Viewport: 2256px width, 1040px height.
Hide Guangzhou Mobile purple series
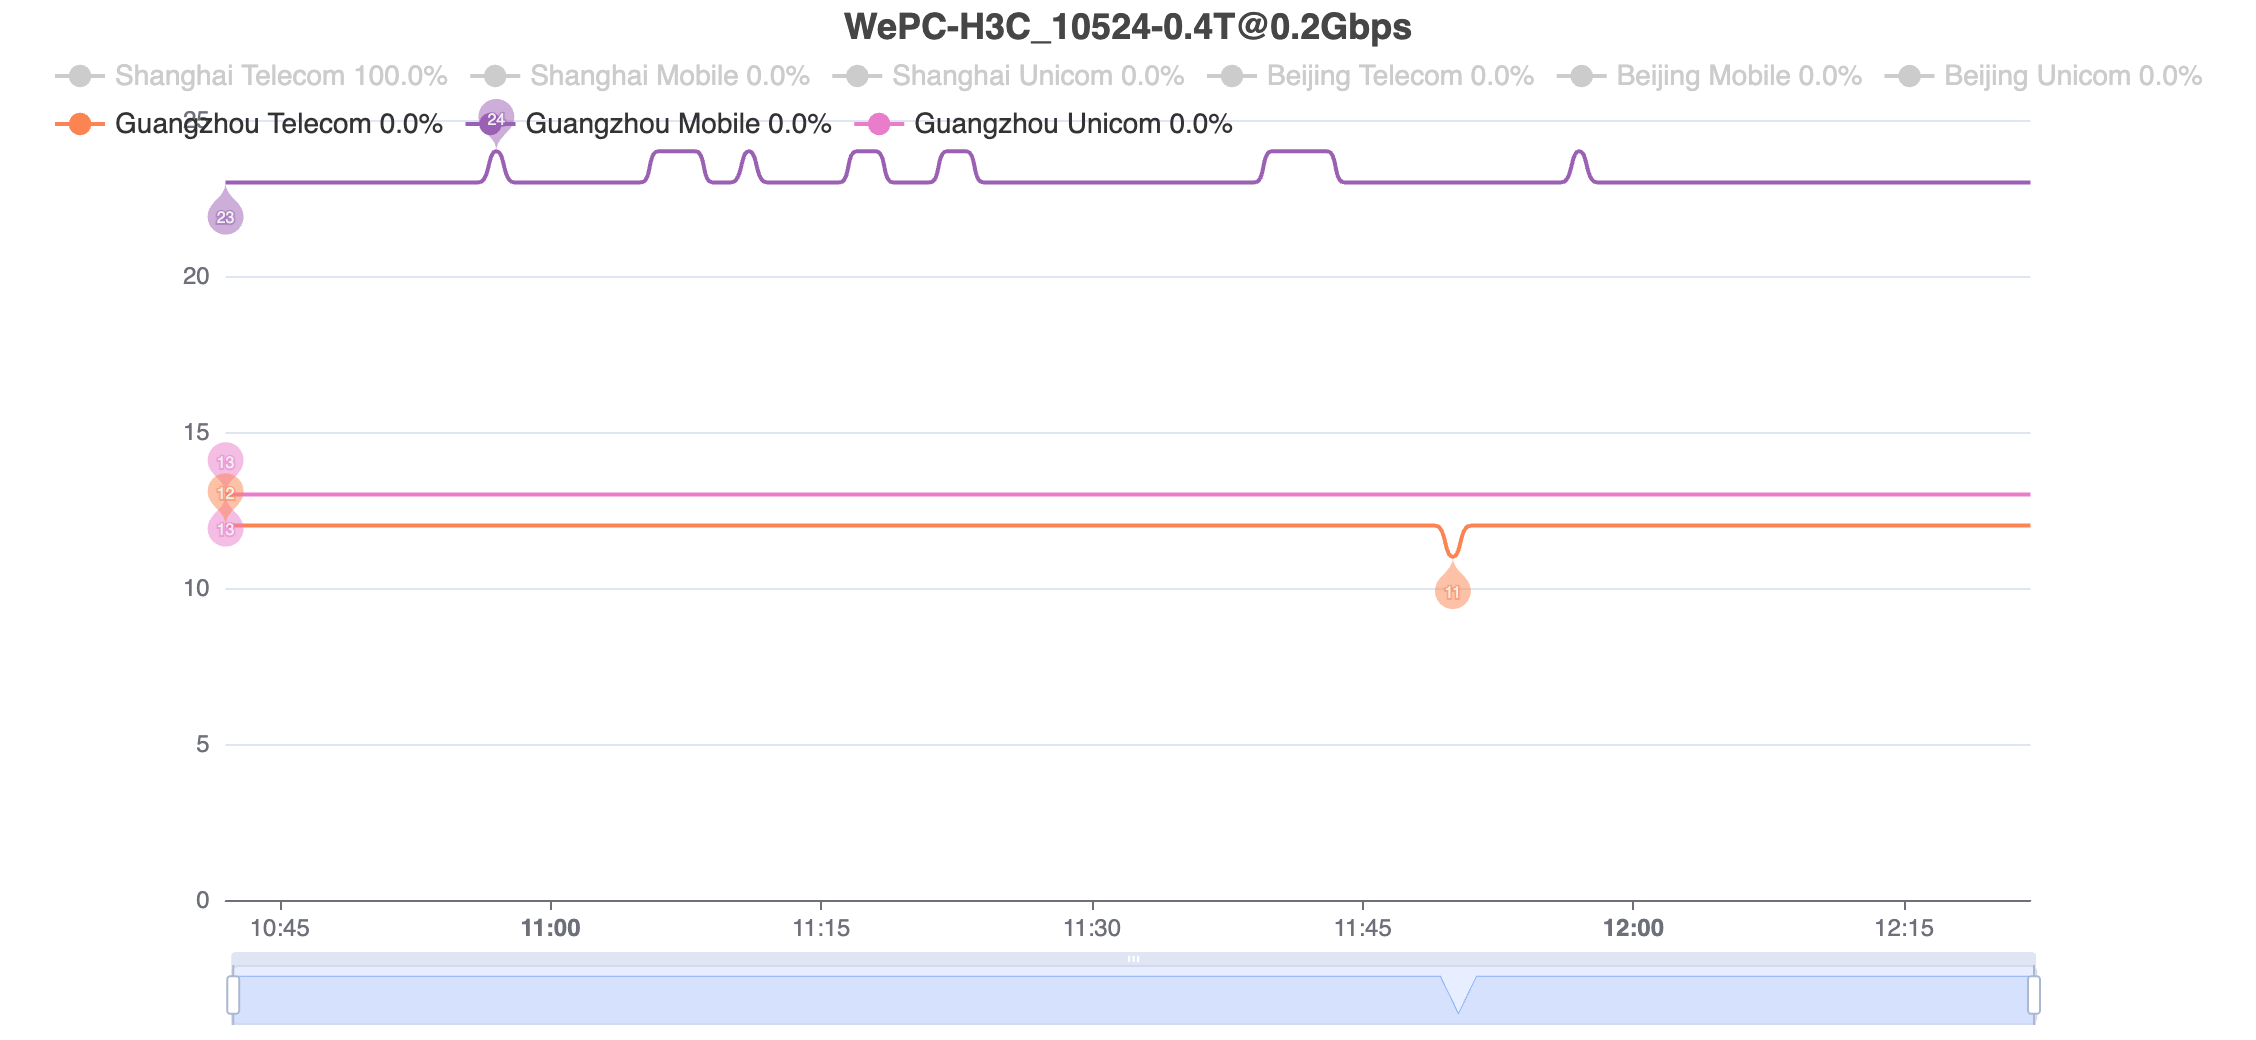point(649,124)
